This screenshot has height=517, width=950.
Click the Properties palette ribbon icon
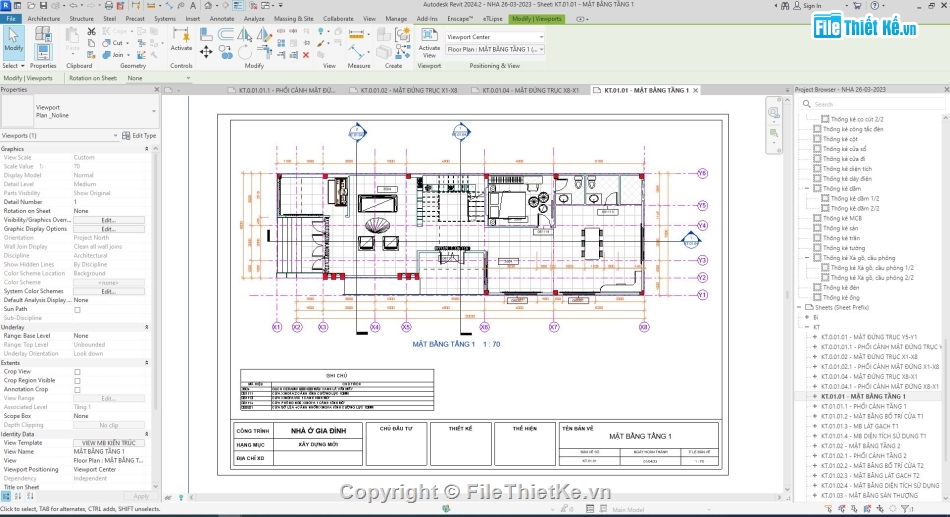coord(43,52)
